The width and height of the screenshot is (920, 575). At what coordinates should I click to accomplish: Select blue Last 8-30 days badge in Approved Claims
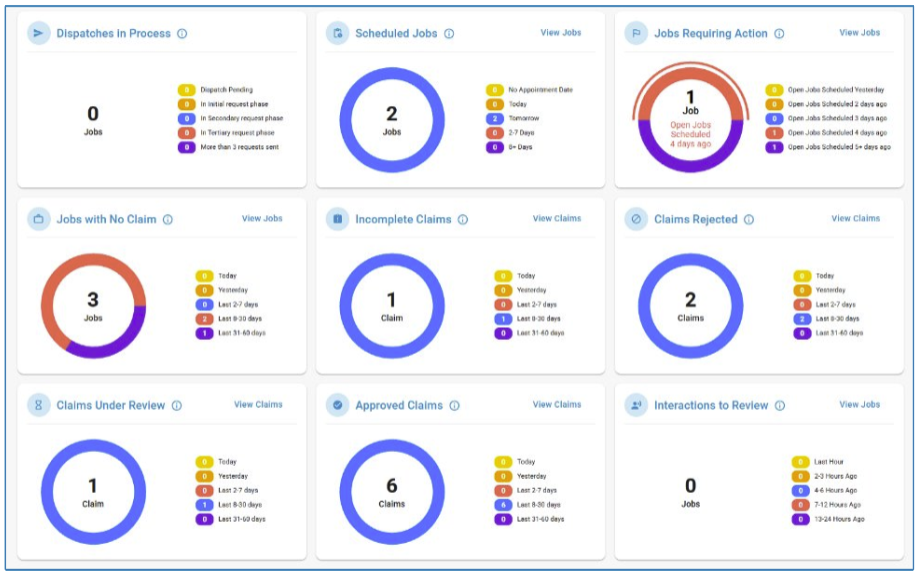coord(503,505)
